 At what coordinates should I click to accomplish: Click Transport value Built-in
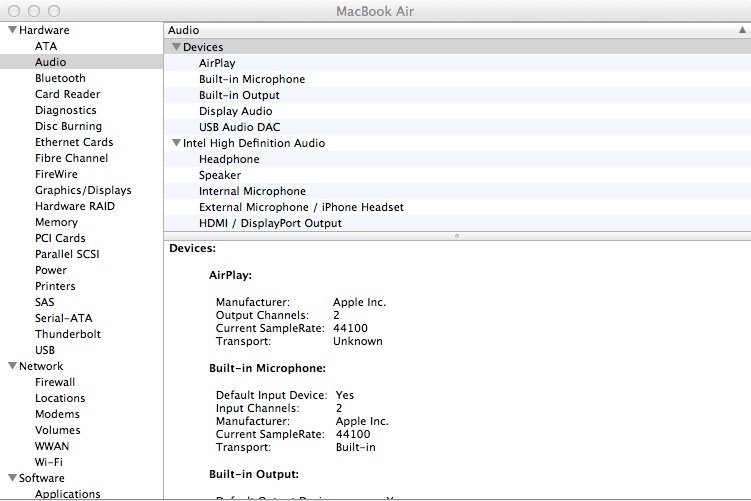(x=355, y=447)
